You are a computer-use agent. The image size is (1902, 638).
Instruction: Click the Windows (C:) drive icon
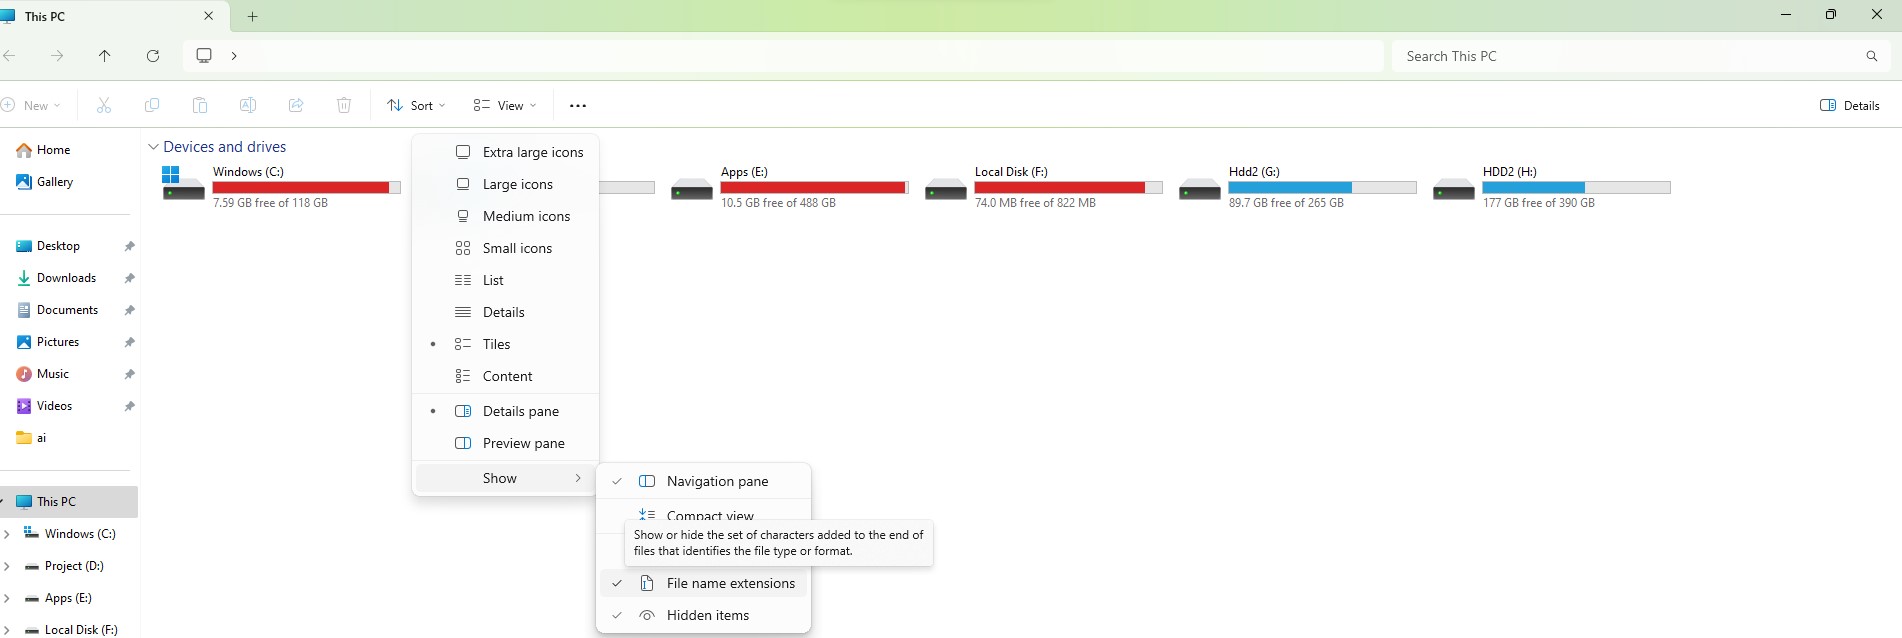tap(183, 185)
